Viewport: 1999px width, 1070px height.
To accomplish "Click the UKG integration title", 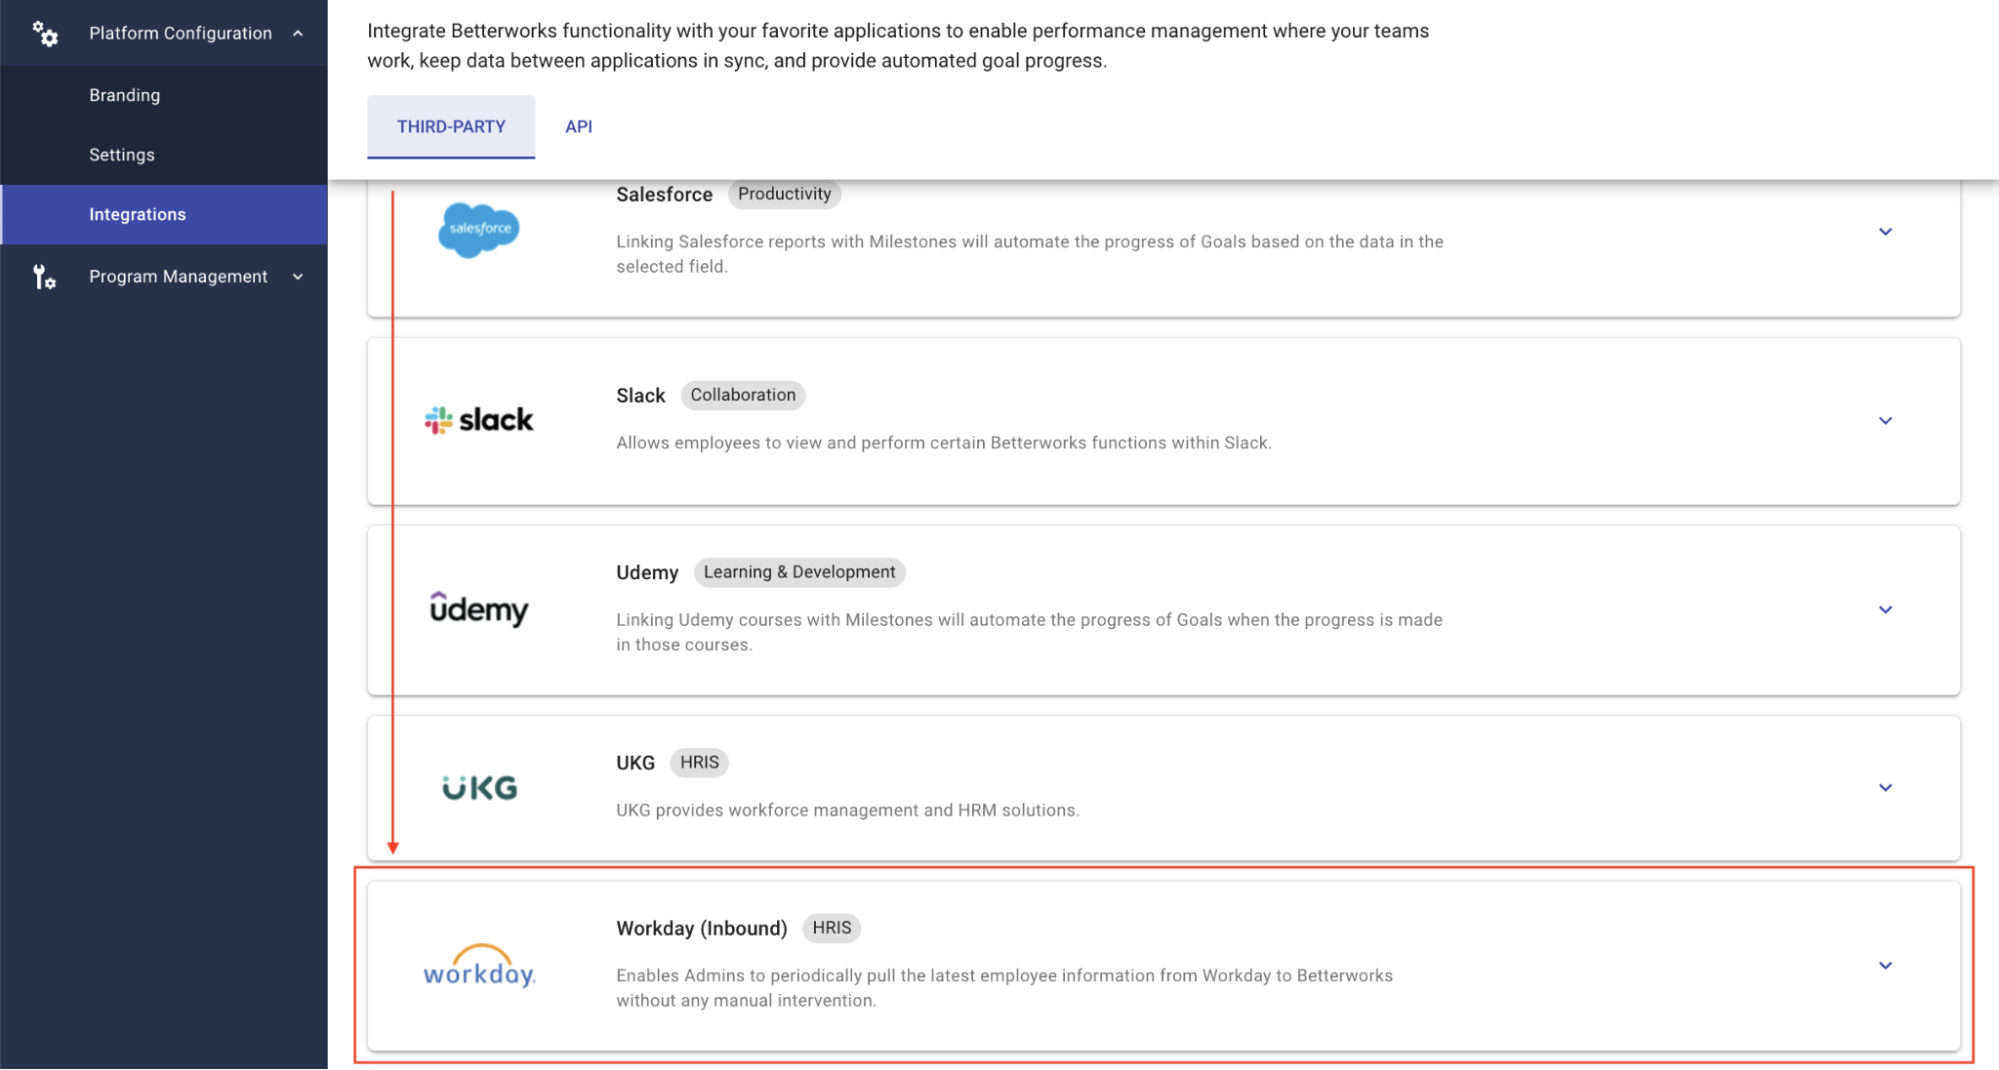I will coord(636,763).
